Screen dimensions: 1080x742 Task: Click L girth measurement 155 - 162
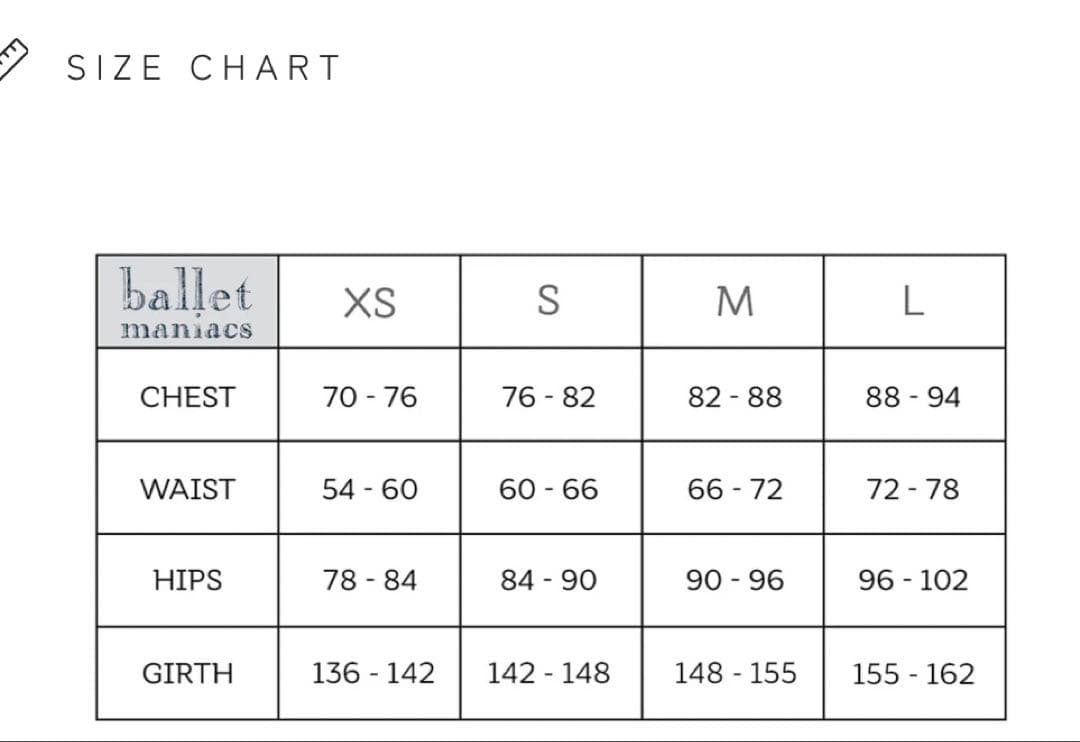(913, 673)
